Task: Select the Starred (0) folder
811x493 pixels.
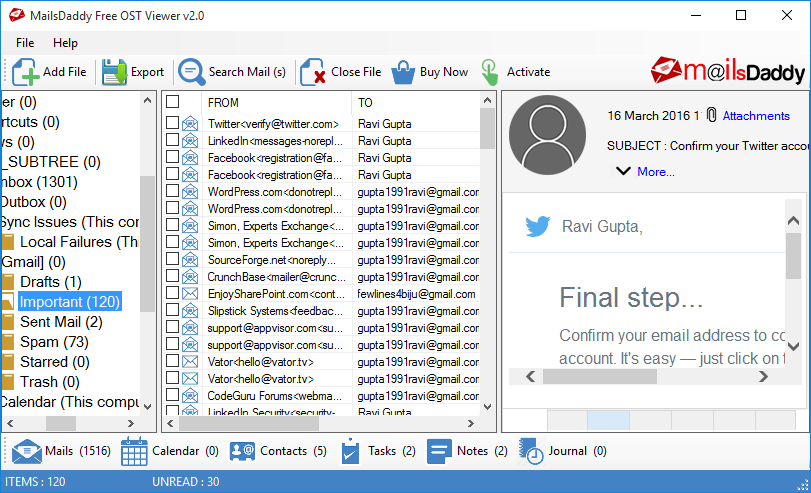Action: tap(55, 362)
